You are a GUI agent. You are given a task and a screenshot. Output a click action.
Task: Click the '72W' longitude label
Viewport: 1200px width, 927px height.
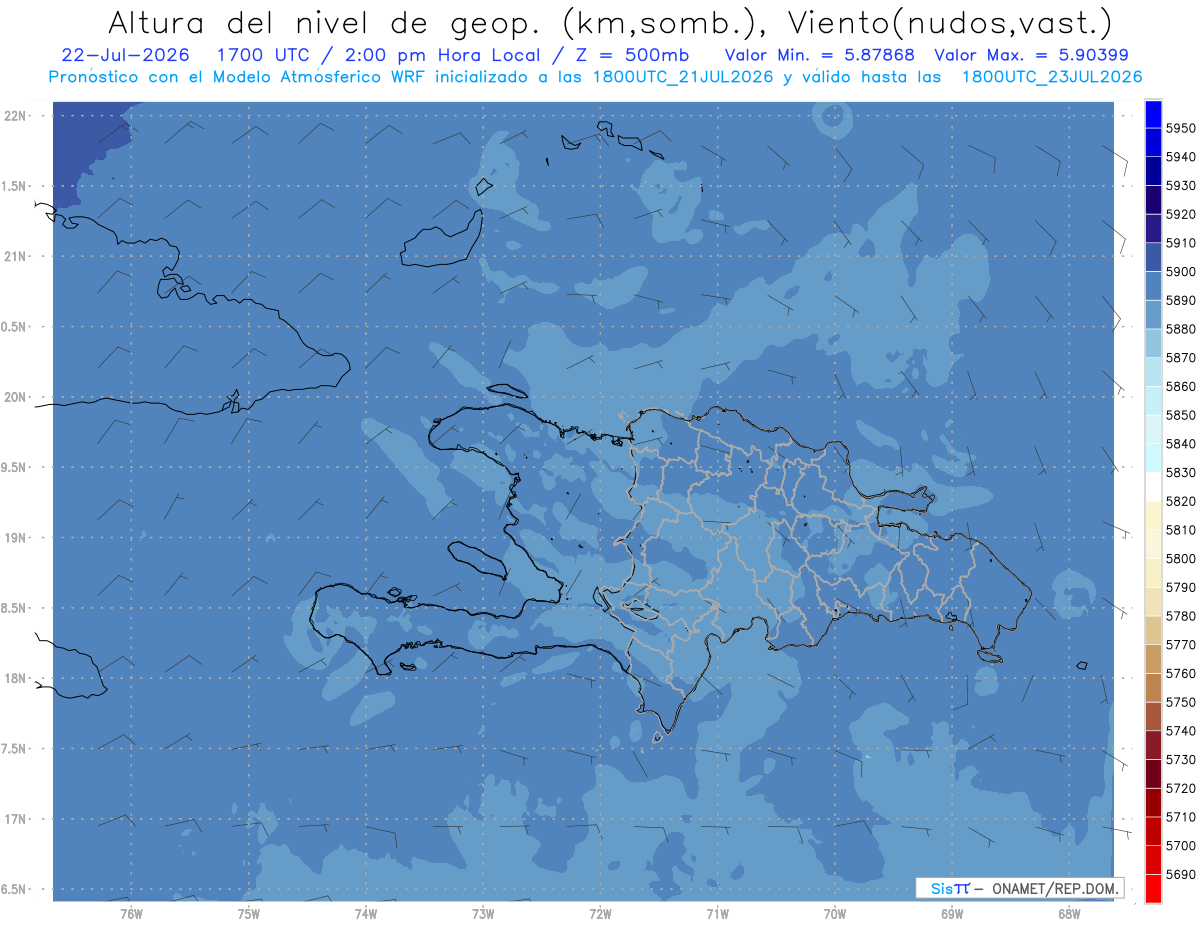600,913
